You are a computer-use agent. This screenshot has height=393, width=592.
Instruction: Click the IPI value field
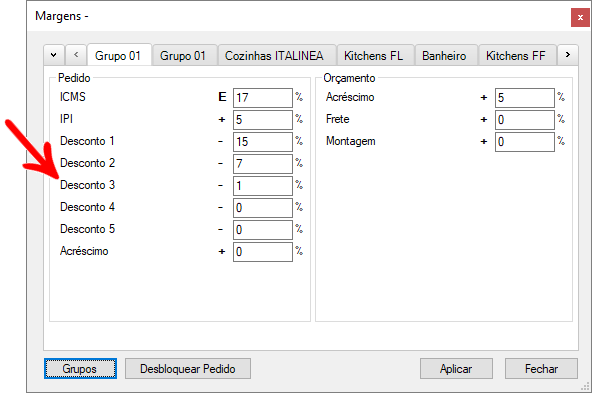pyautogui.click(x=263, y=120)
